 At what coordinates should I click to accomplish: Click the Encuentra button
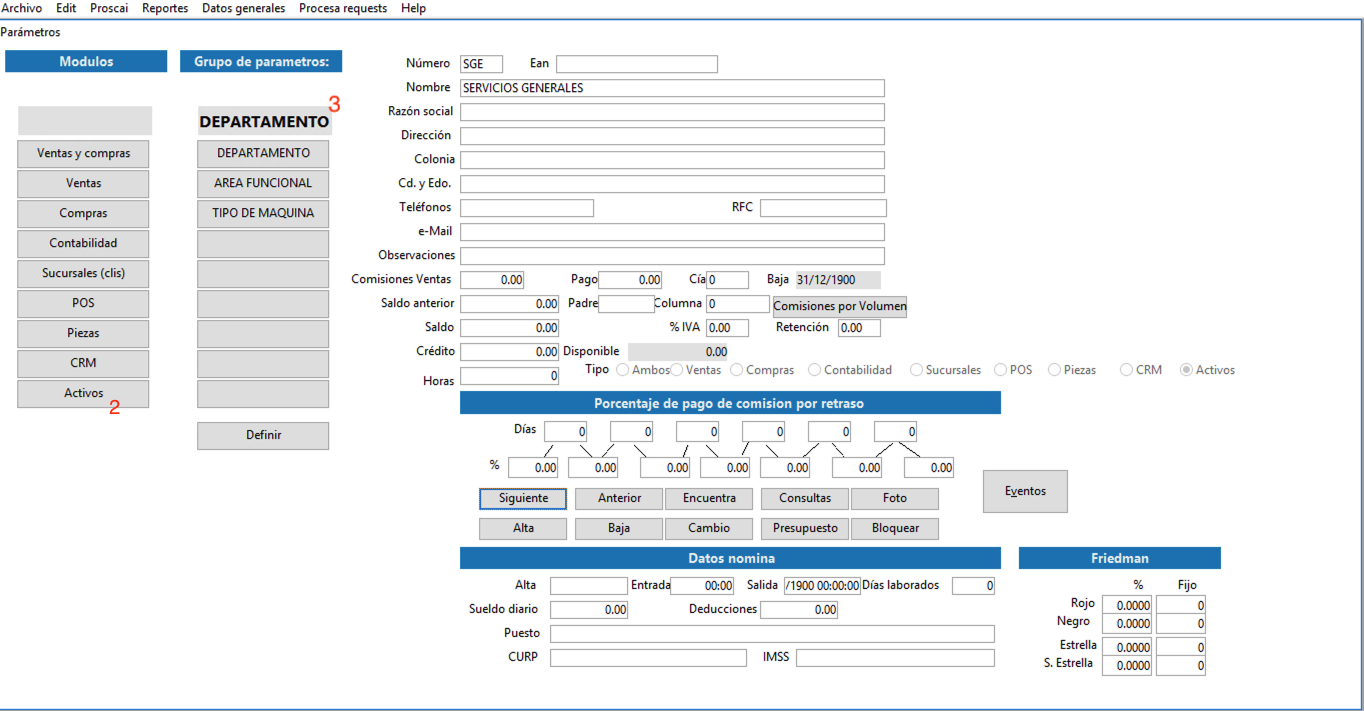(x=709, y=498)
